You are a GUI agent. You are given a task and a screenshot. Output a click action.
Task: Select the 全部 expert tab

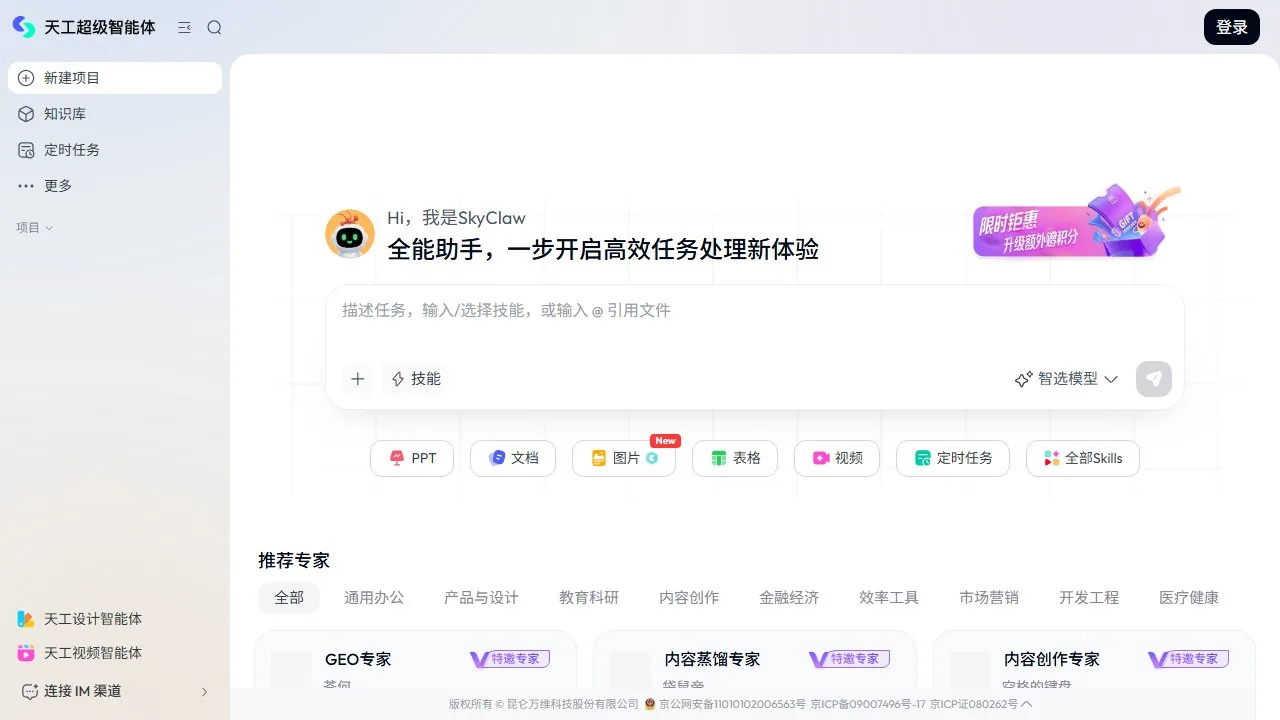tap(289, 598)
